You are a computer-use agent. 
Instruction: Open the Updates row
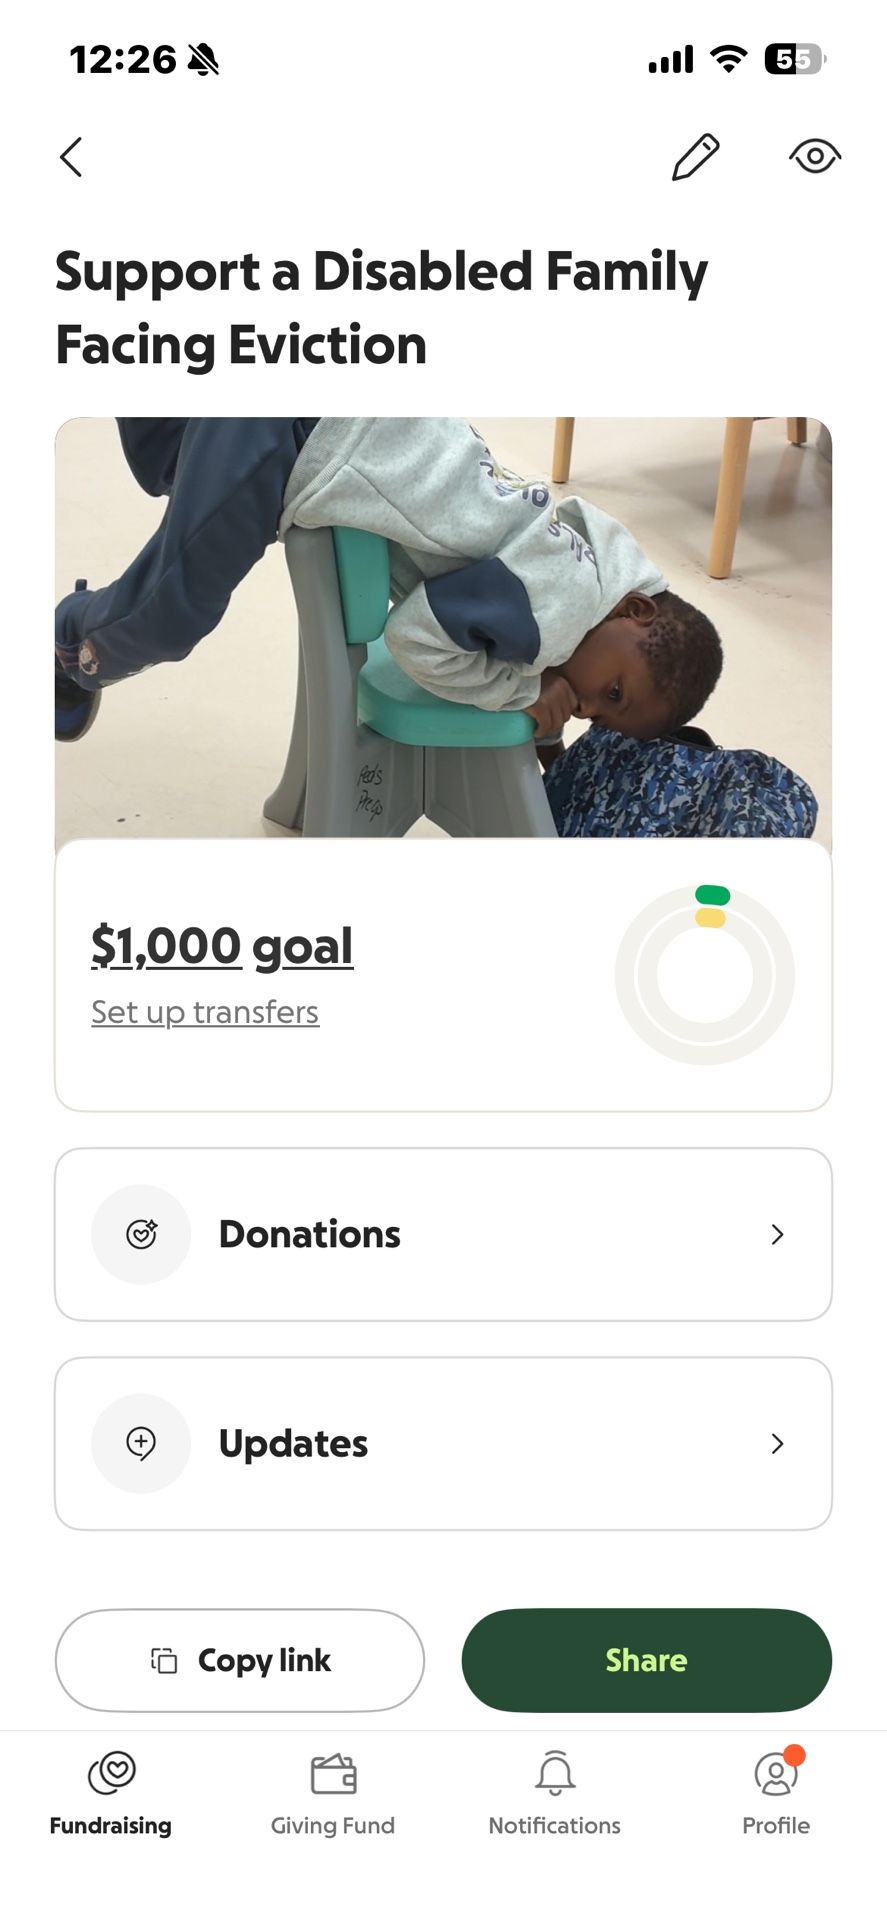pyautogui.click(x=443, y=1443)
